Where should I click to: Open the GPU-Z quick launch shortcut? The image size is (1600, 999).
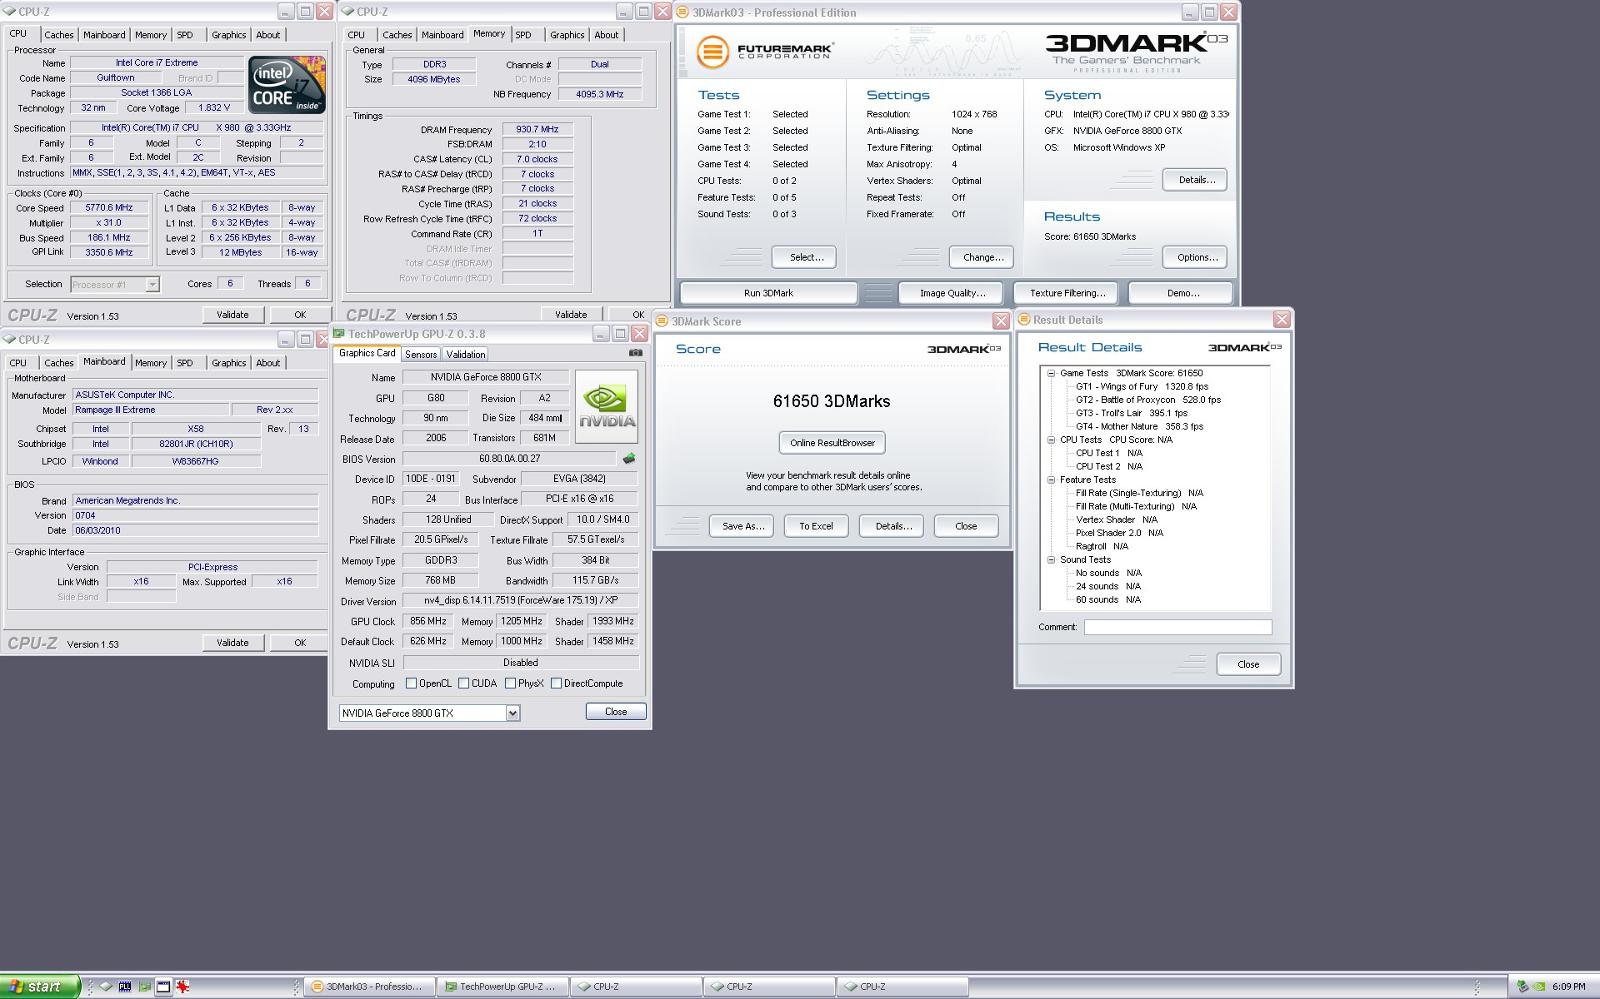pos(144,986)
